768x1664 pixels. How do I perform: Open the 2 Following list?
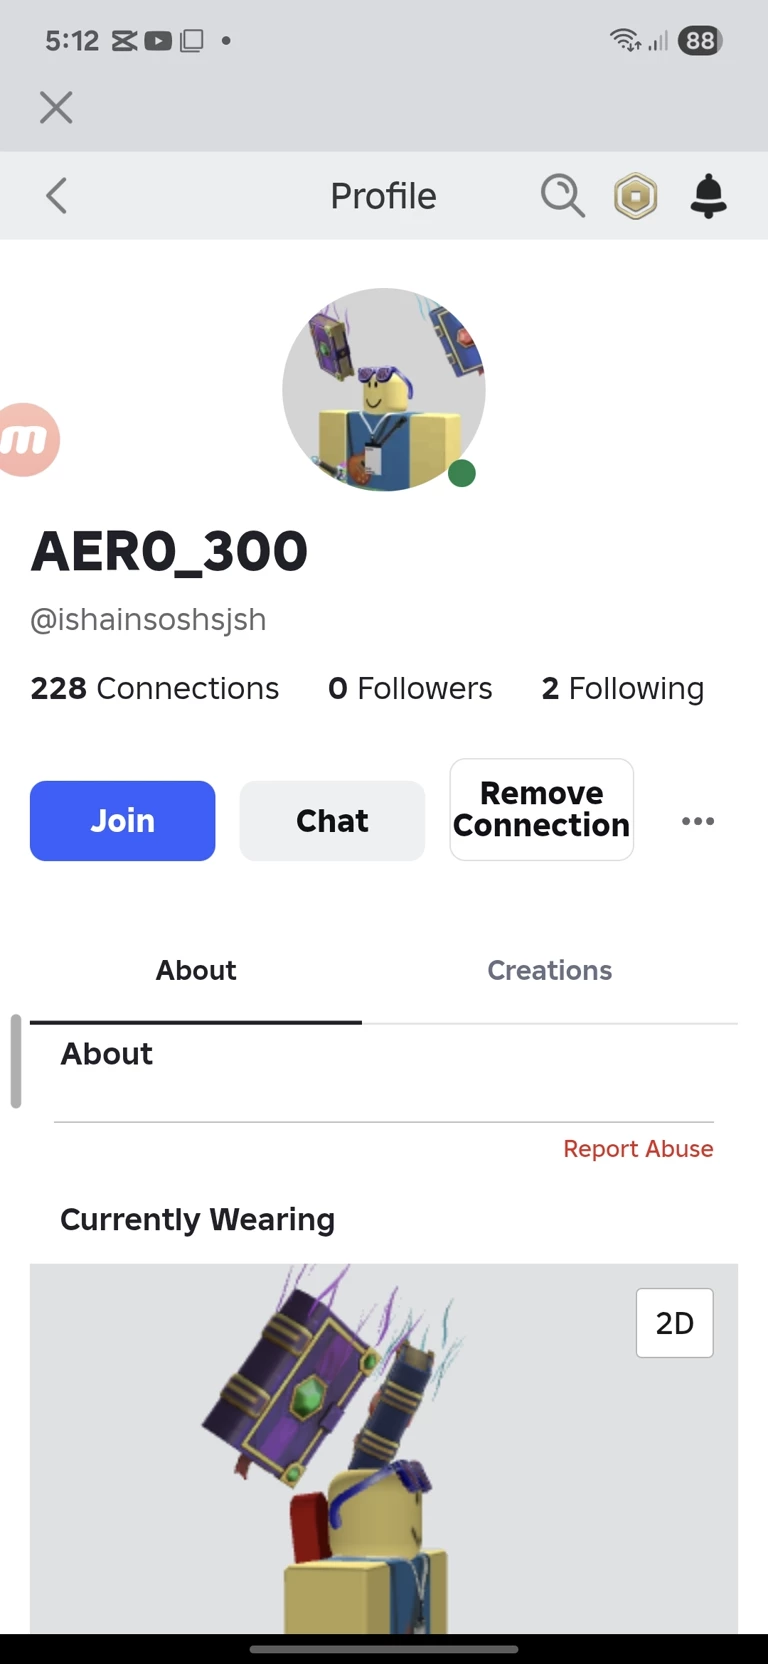622,688
